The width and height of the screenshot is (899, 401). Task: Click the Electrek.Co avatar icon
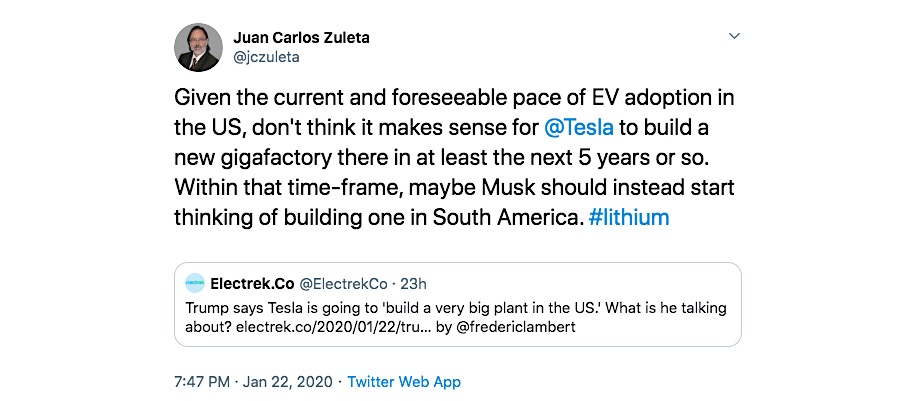(x=195, y=283)
